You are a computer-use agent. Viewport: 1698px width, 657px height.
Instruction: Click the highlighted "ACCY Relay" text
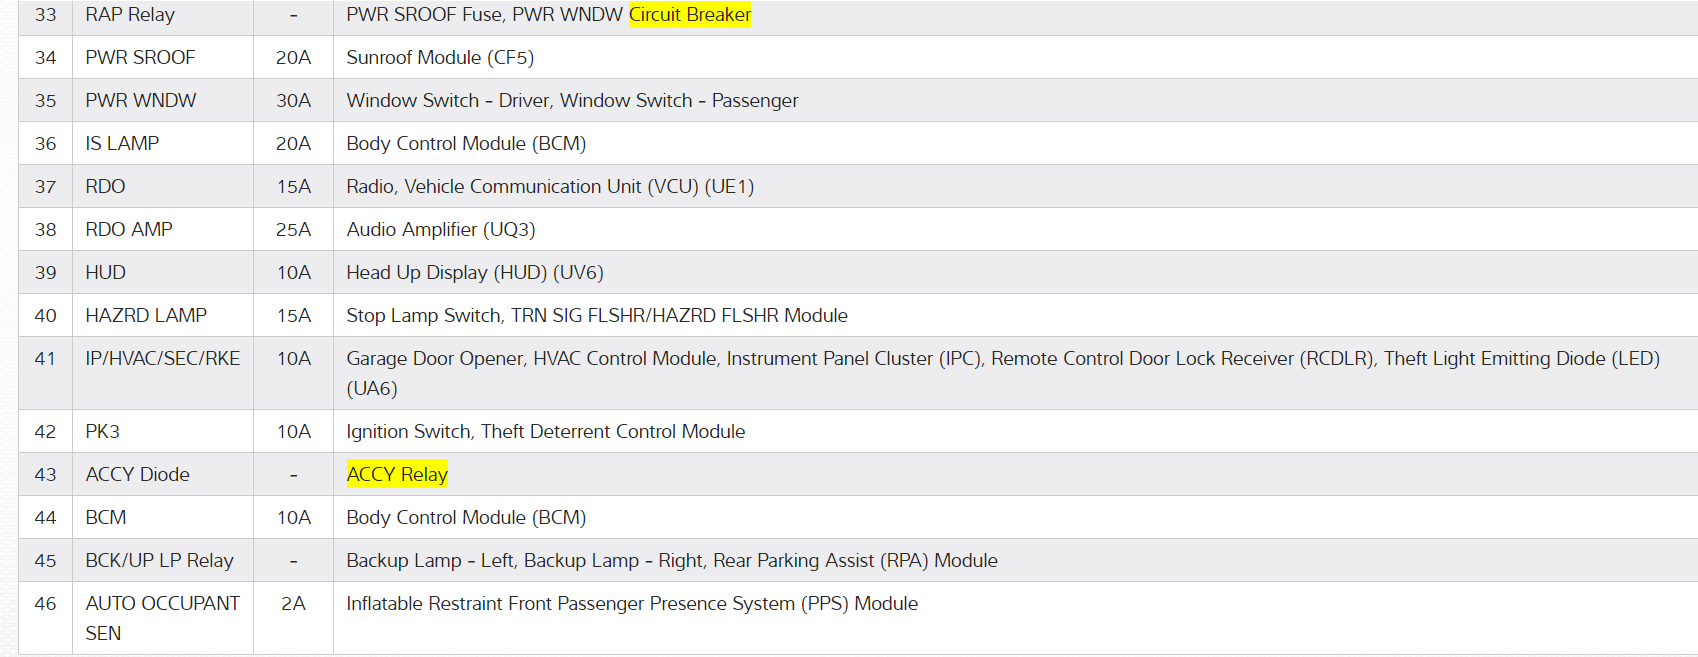click(397, 474)
